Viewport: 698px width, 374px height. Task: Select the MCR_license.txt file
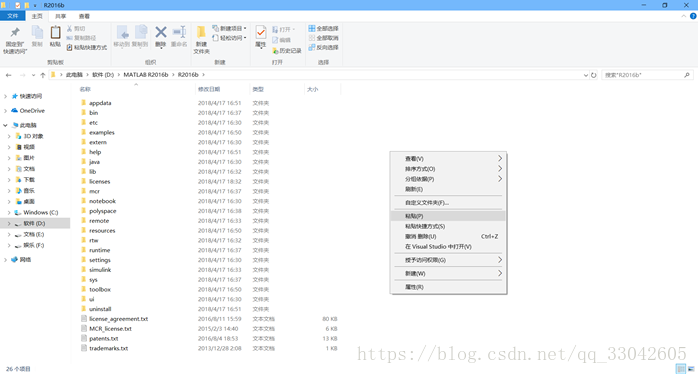[x=209, y=329]
